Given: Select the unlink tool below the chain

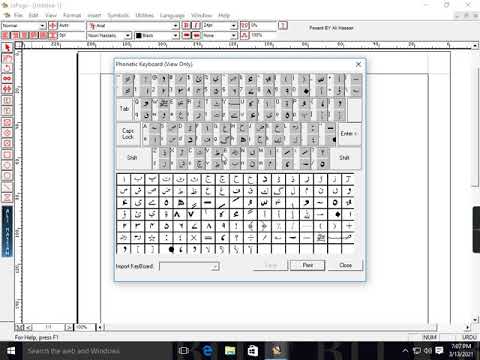Looking at the screenshot, I should coord(7,89).
